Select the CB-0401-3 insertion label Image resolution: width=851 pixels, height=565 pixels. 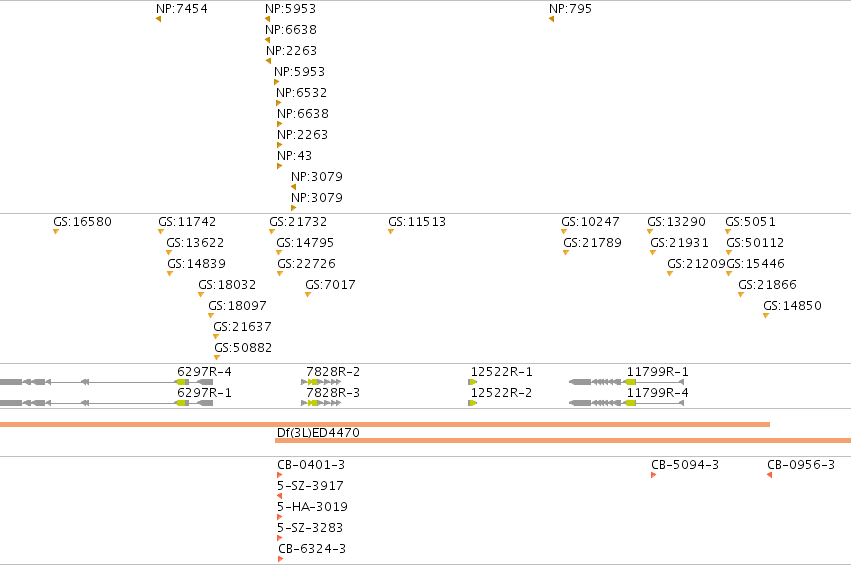click(311, 465)
